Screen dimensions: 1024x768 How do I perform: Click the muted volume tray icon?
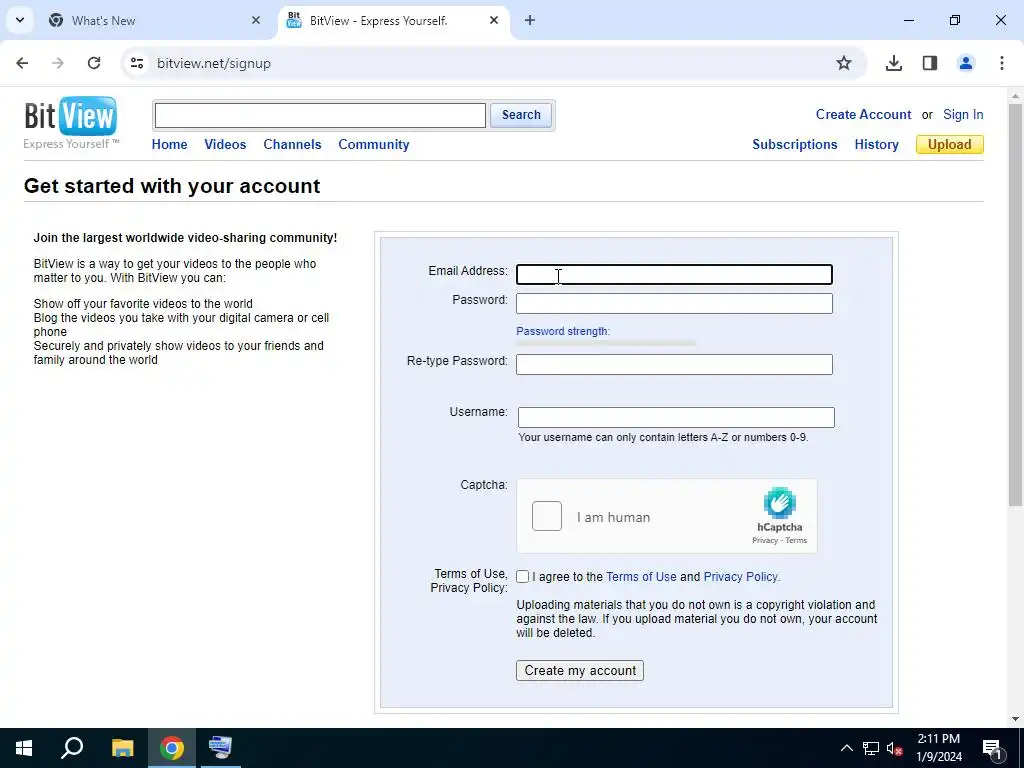tap(895, 748)
